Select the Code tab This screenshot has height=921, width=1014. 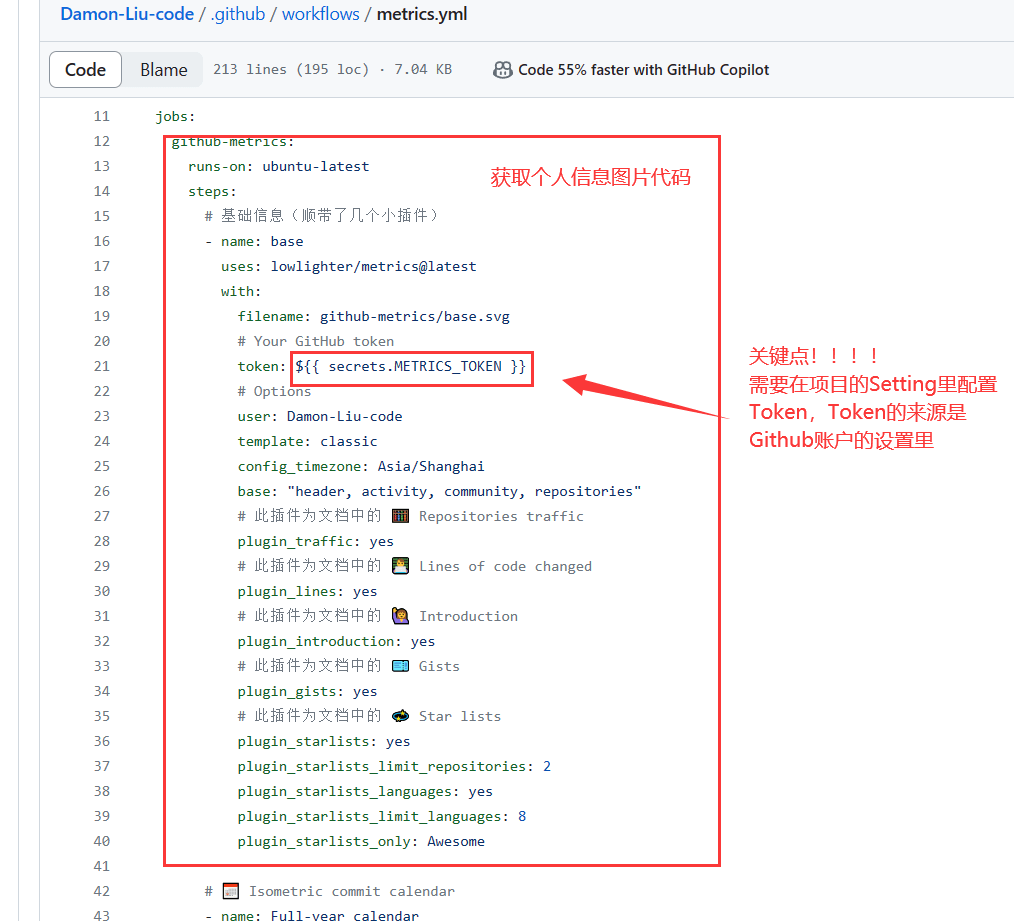[x=85, y=69]
